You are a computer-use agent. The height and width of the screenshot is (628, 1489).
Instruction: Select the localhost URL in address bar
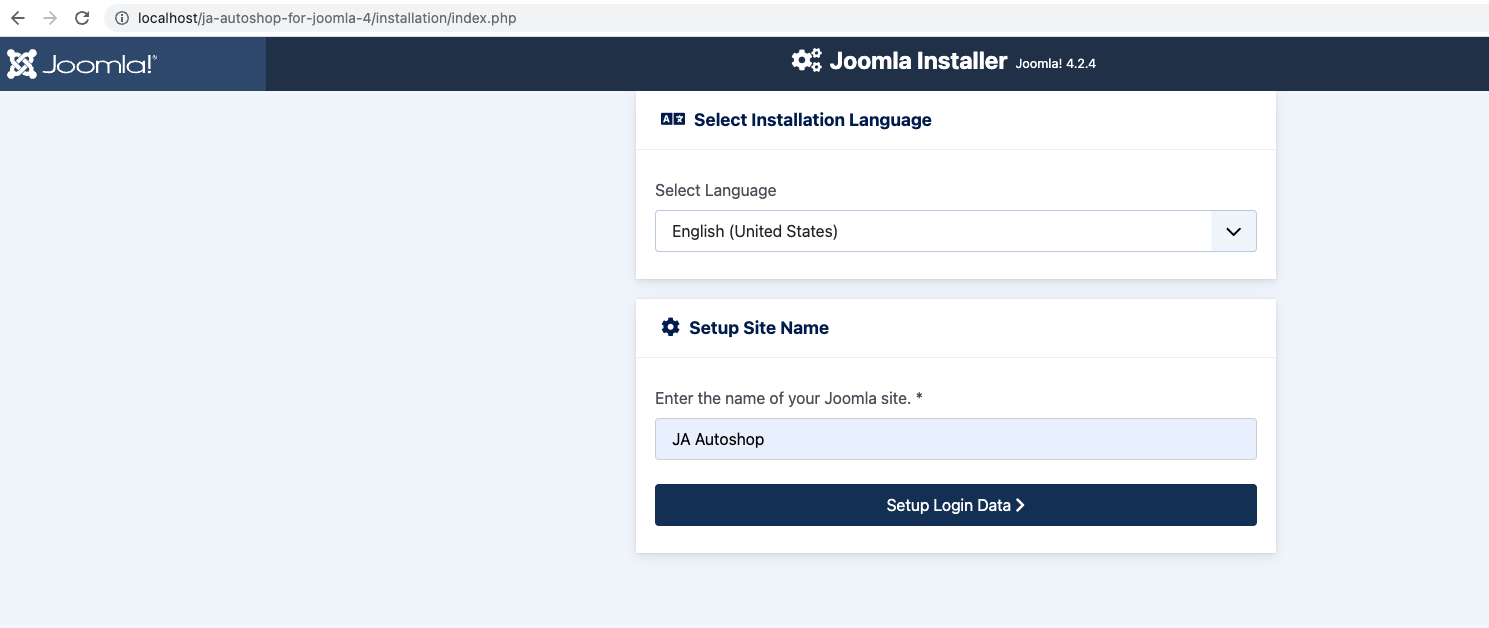click(x=327, y=18)
